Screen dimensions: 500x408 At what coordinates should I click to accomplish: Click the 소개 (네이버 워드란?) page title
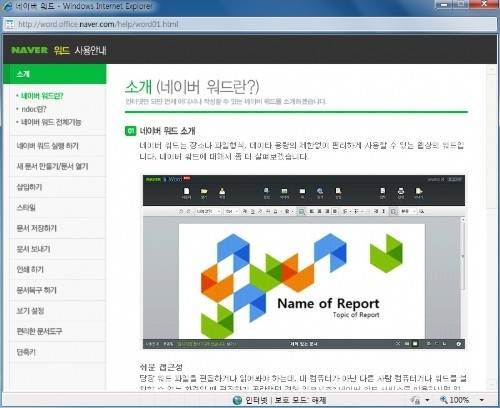pos(192,87)
